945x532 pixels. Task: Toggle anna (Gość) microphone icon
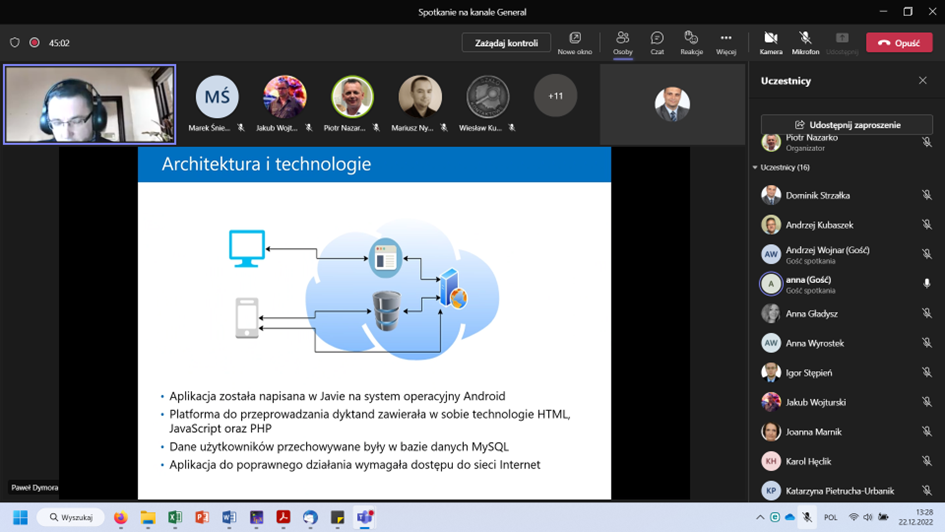927,284
